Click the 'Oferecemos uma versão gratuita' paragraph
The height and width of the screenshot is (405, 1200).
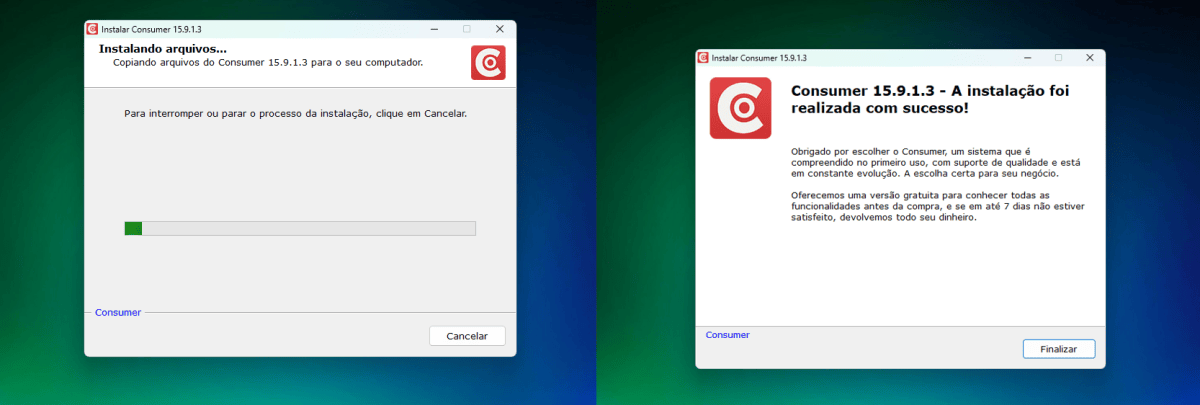937,206
